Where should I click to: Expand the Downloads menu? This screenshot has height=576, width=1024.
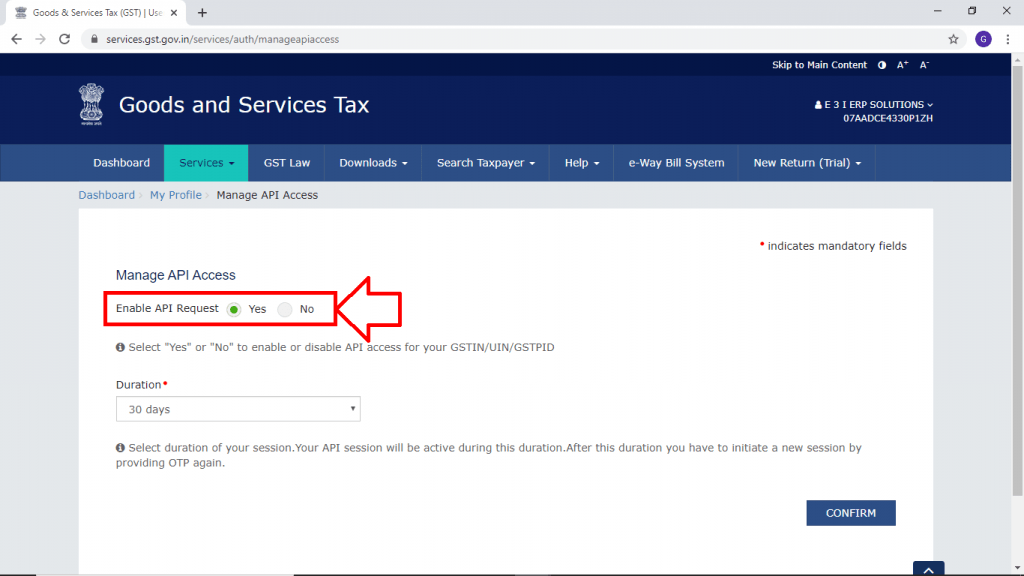(373, 163)
